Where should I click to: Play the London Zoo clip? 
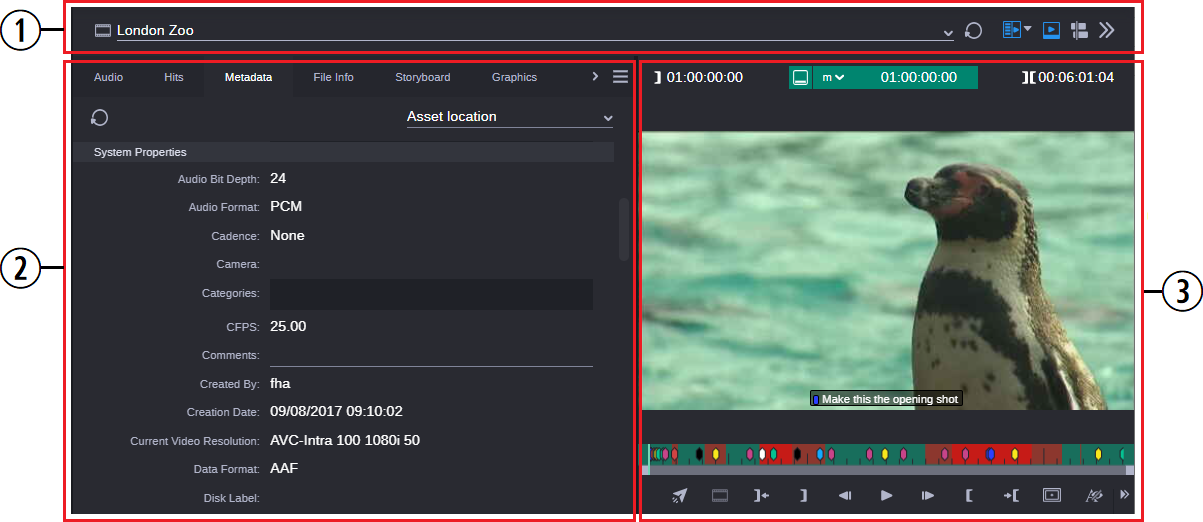[886, 495]
